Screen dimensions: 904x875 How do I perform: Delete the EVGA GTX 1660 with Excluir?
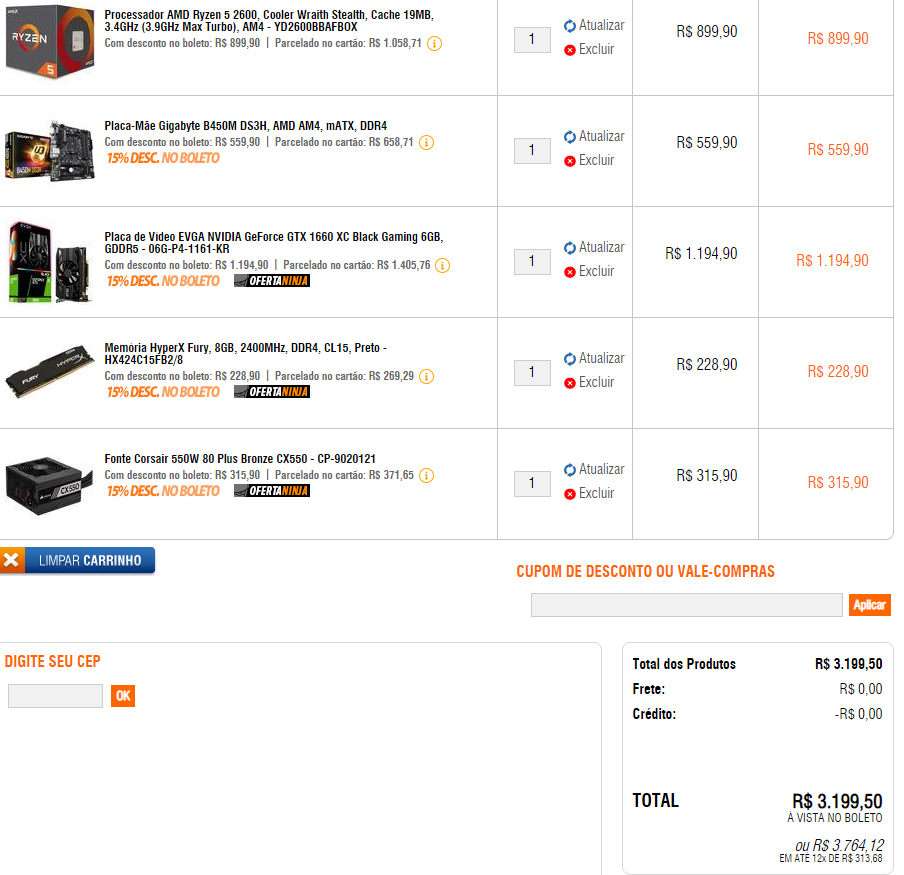[x=589, y=271]
